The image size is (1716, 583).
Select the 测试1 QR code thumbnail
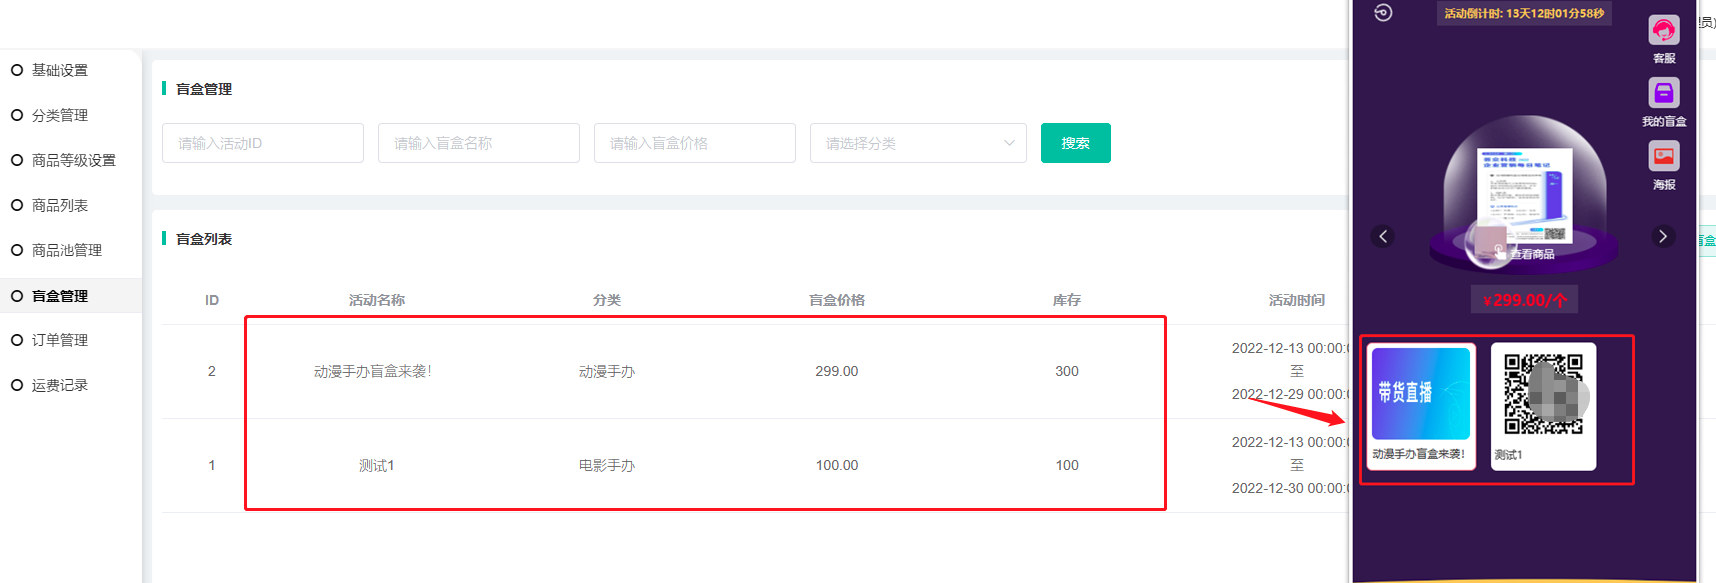coord(1543,394)
